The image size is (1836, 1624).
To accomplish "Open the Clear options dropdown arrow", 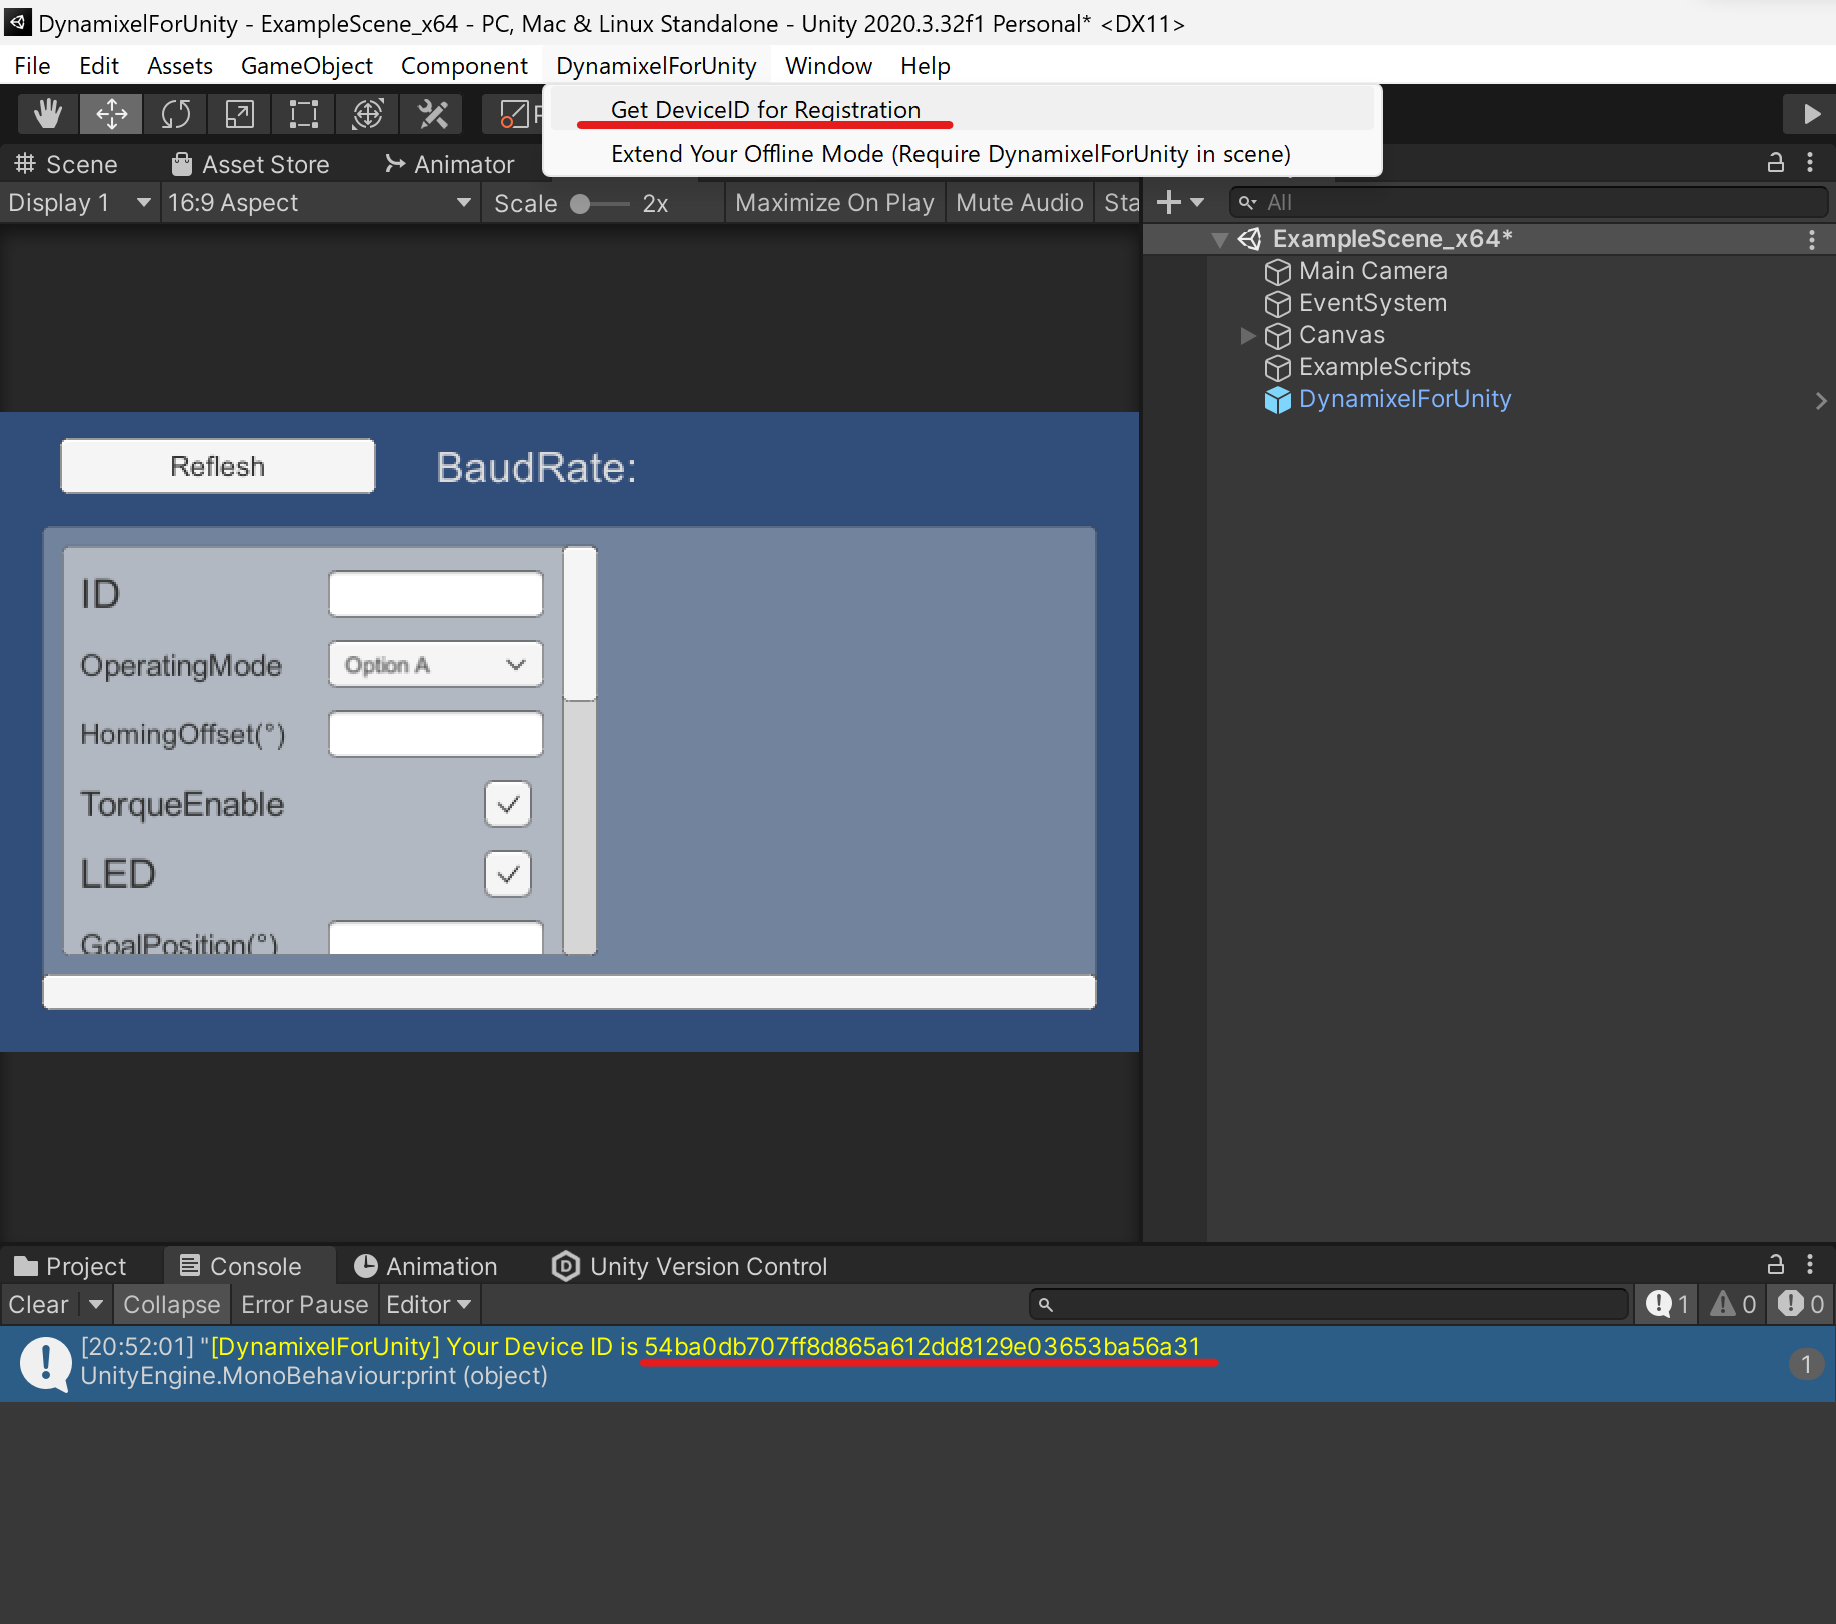I will (96, 1305).
